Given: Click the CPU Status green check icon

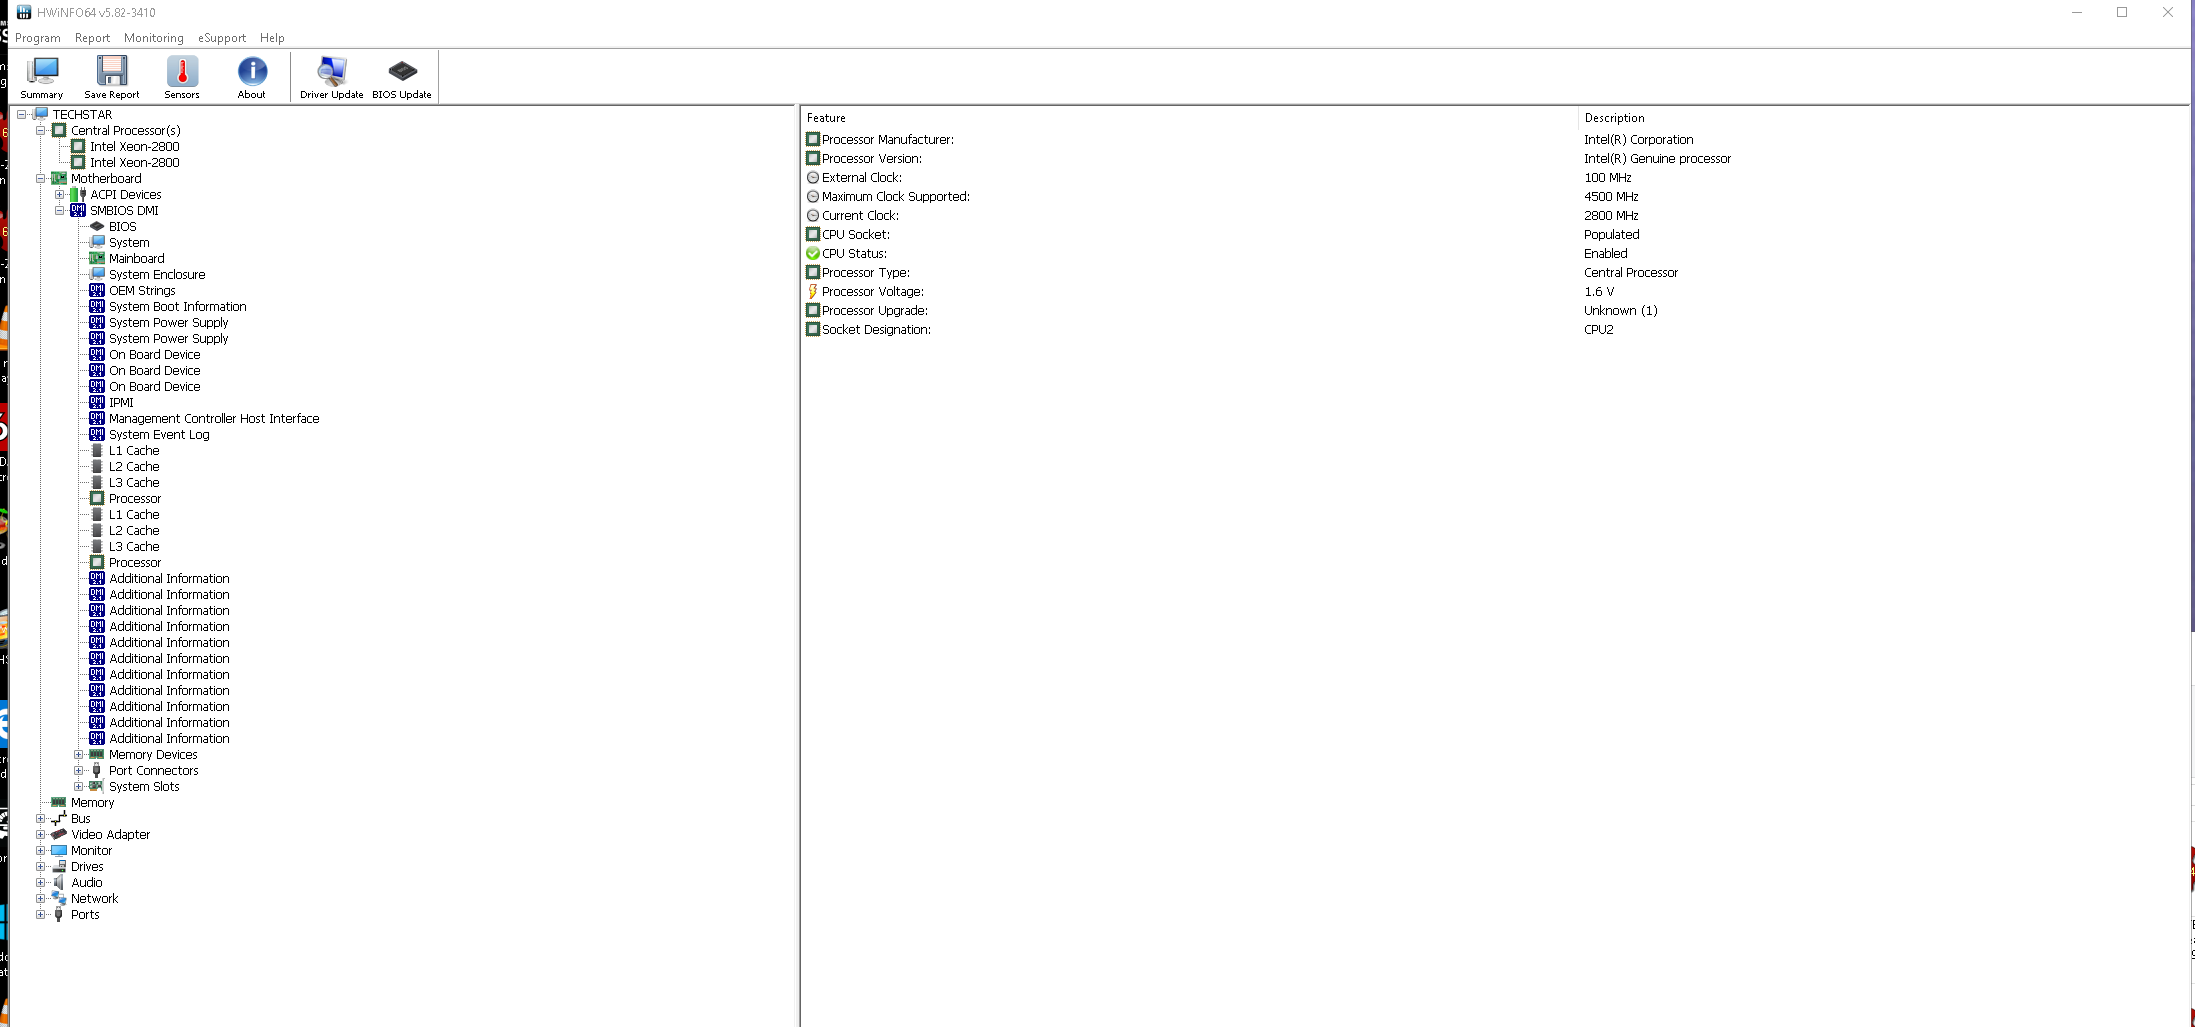Looking at the screenshot, I should 813,253.
